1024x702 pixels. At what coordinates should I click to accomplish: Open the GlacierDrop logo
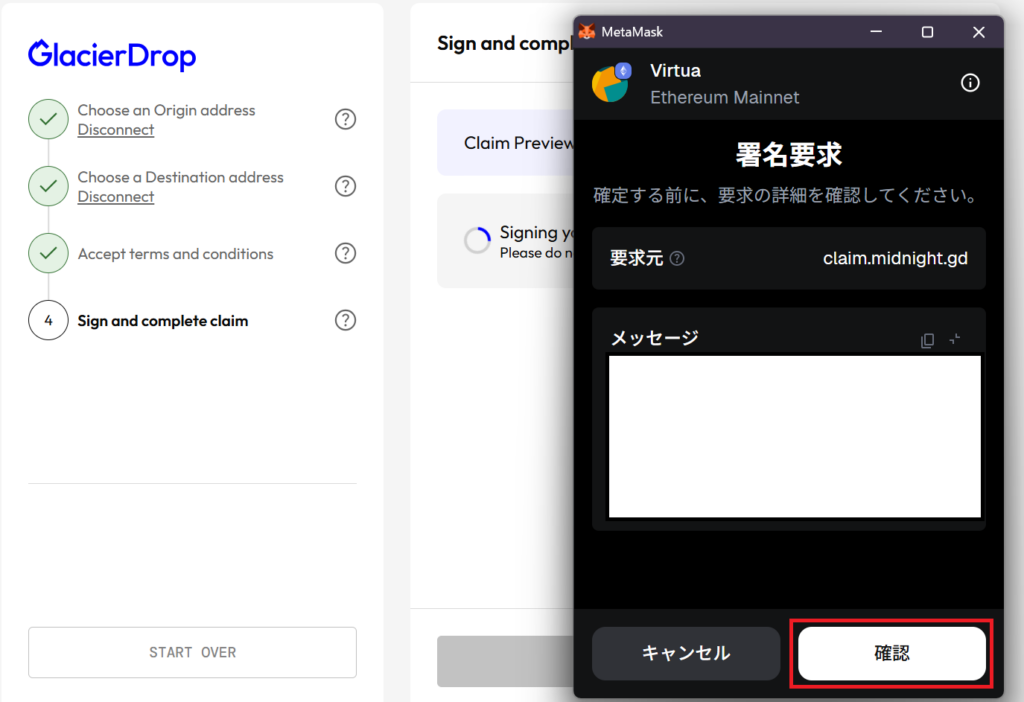112,55
